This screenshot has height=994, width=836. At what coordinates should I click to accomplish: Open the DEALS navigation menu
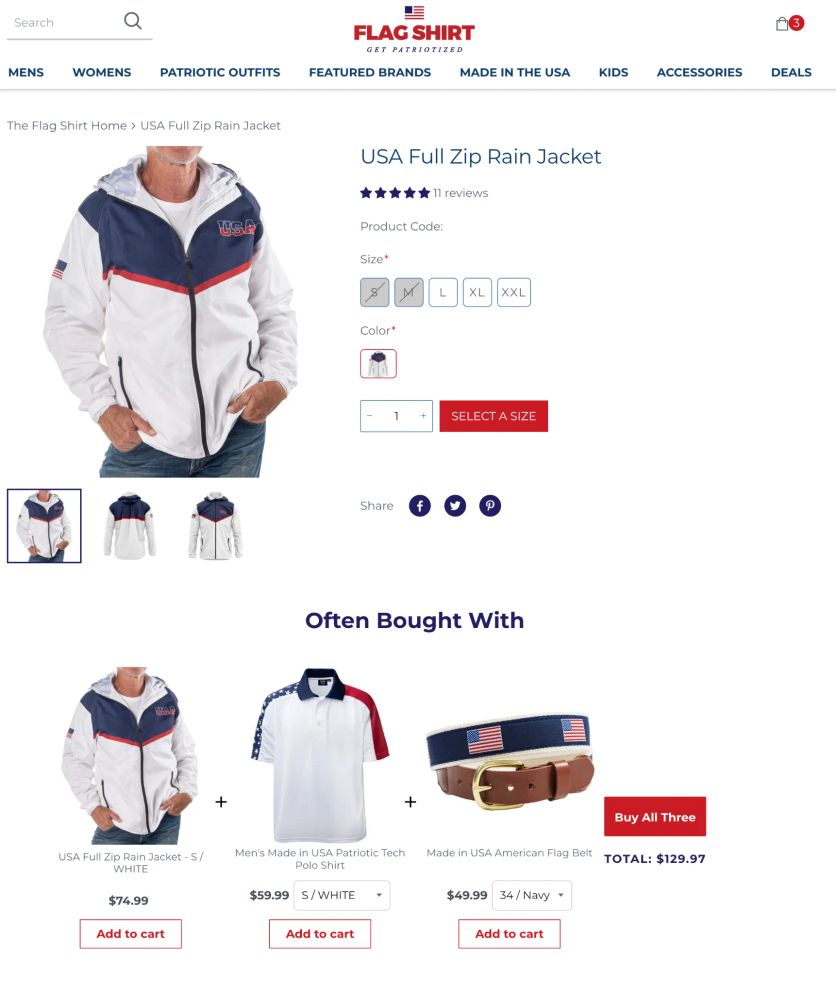pos(791,72)
